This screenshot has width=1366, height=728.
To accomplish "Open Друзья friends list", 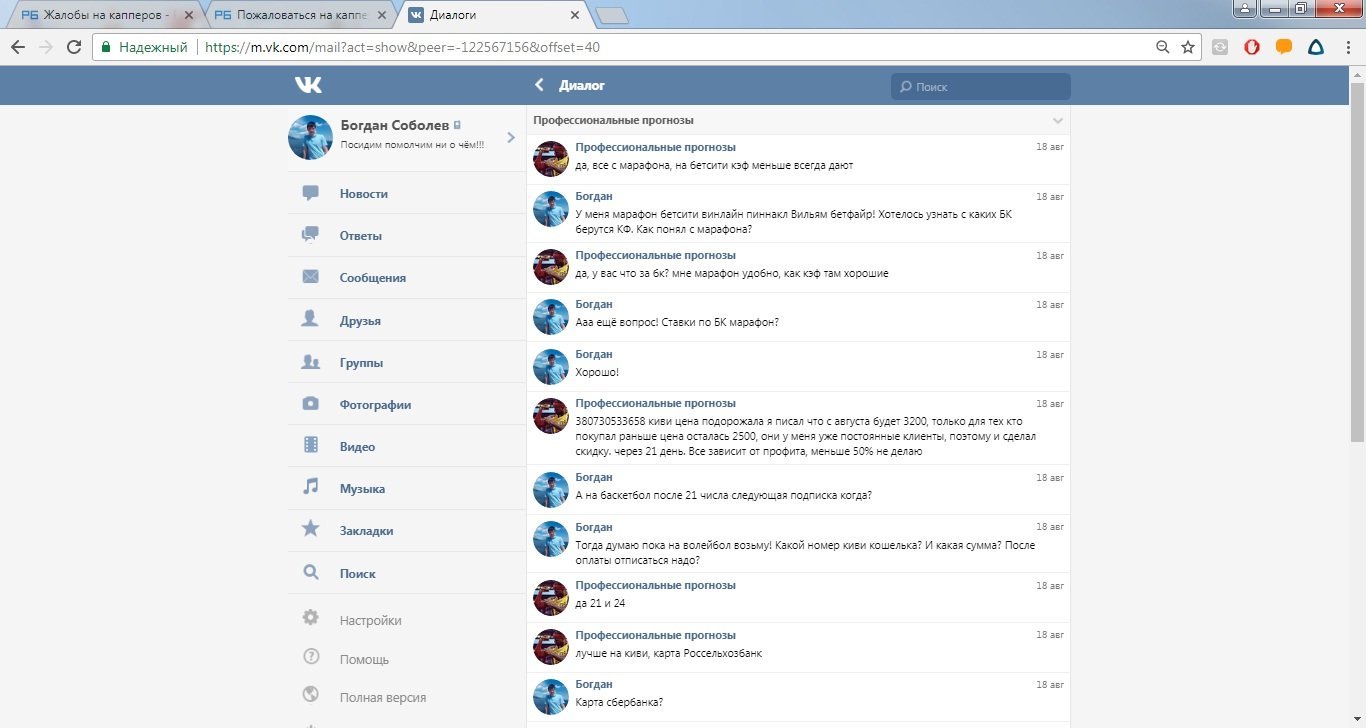I will click(x=360, y=321).
